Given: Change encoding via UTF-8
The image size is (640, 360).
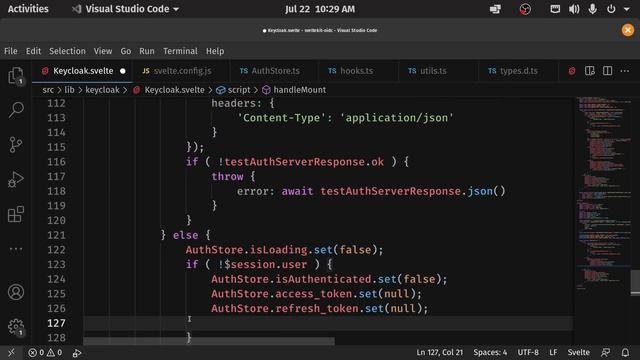Looking at the screenshot, I should click(528, 352).
